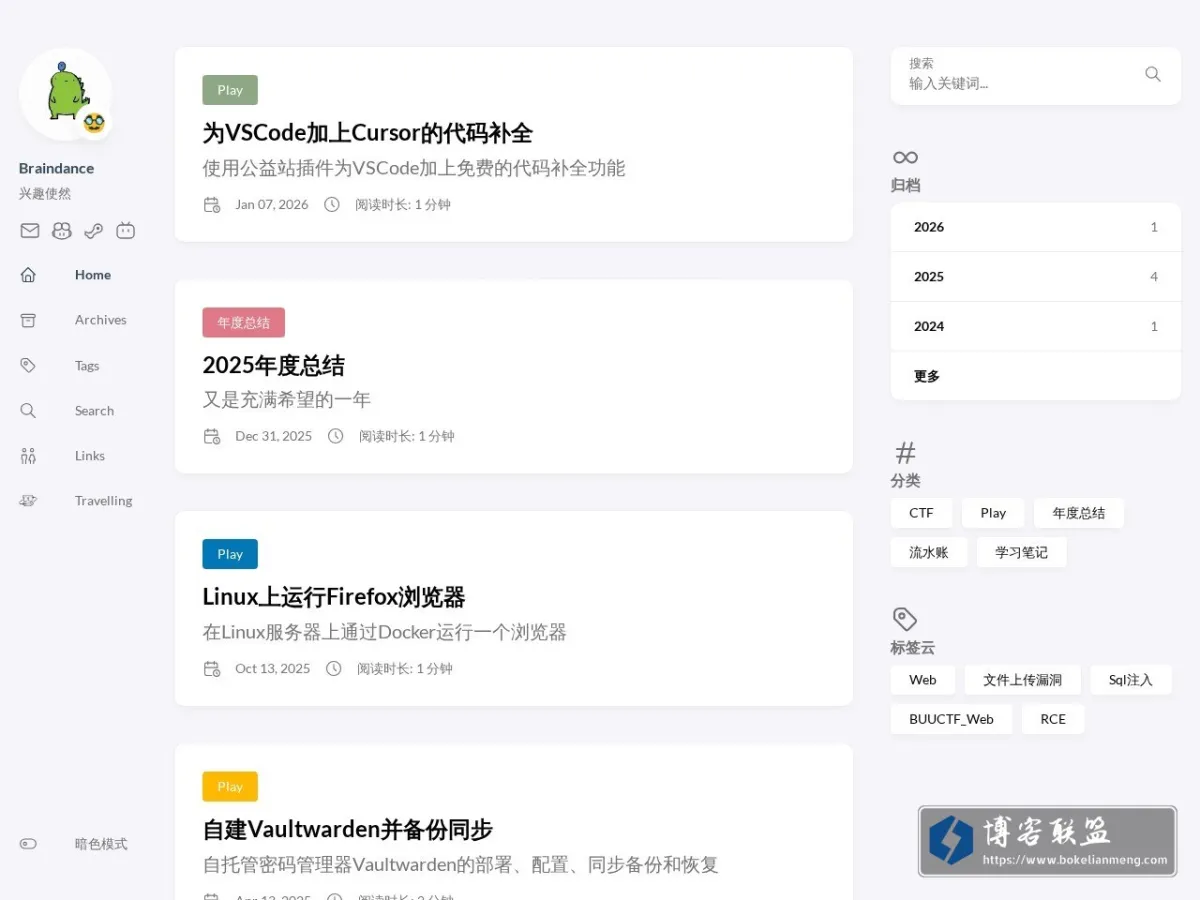Select the 年度总结 chip under 分类
Viewport: 1200px width, 900px height.
click(x=1079, y=513)
